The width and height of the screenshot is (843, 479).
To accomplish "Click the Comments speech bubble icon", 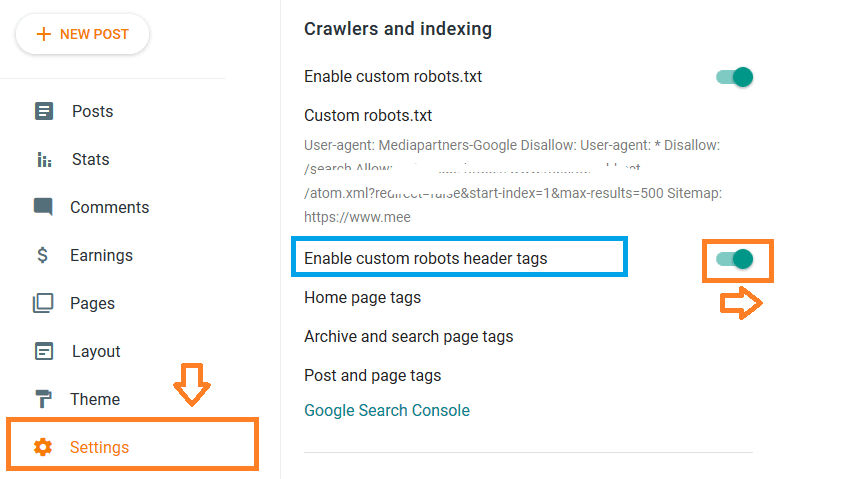I will tap(43, 206).
